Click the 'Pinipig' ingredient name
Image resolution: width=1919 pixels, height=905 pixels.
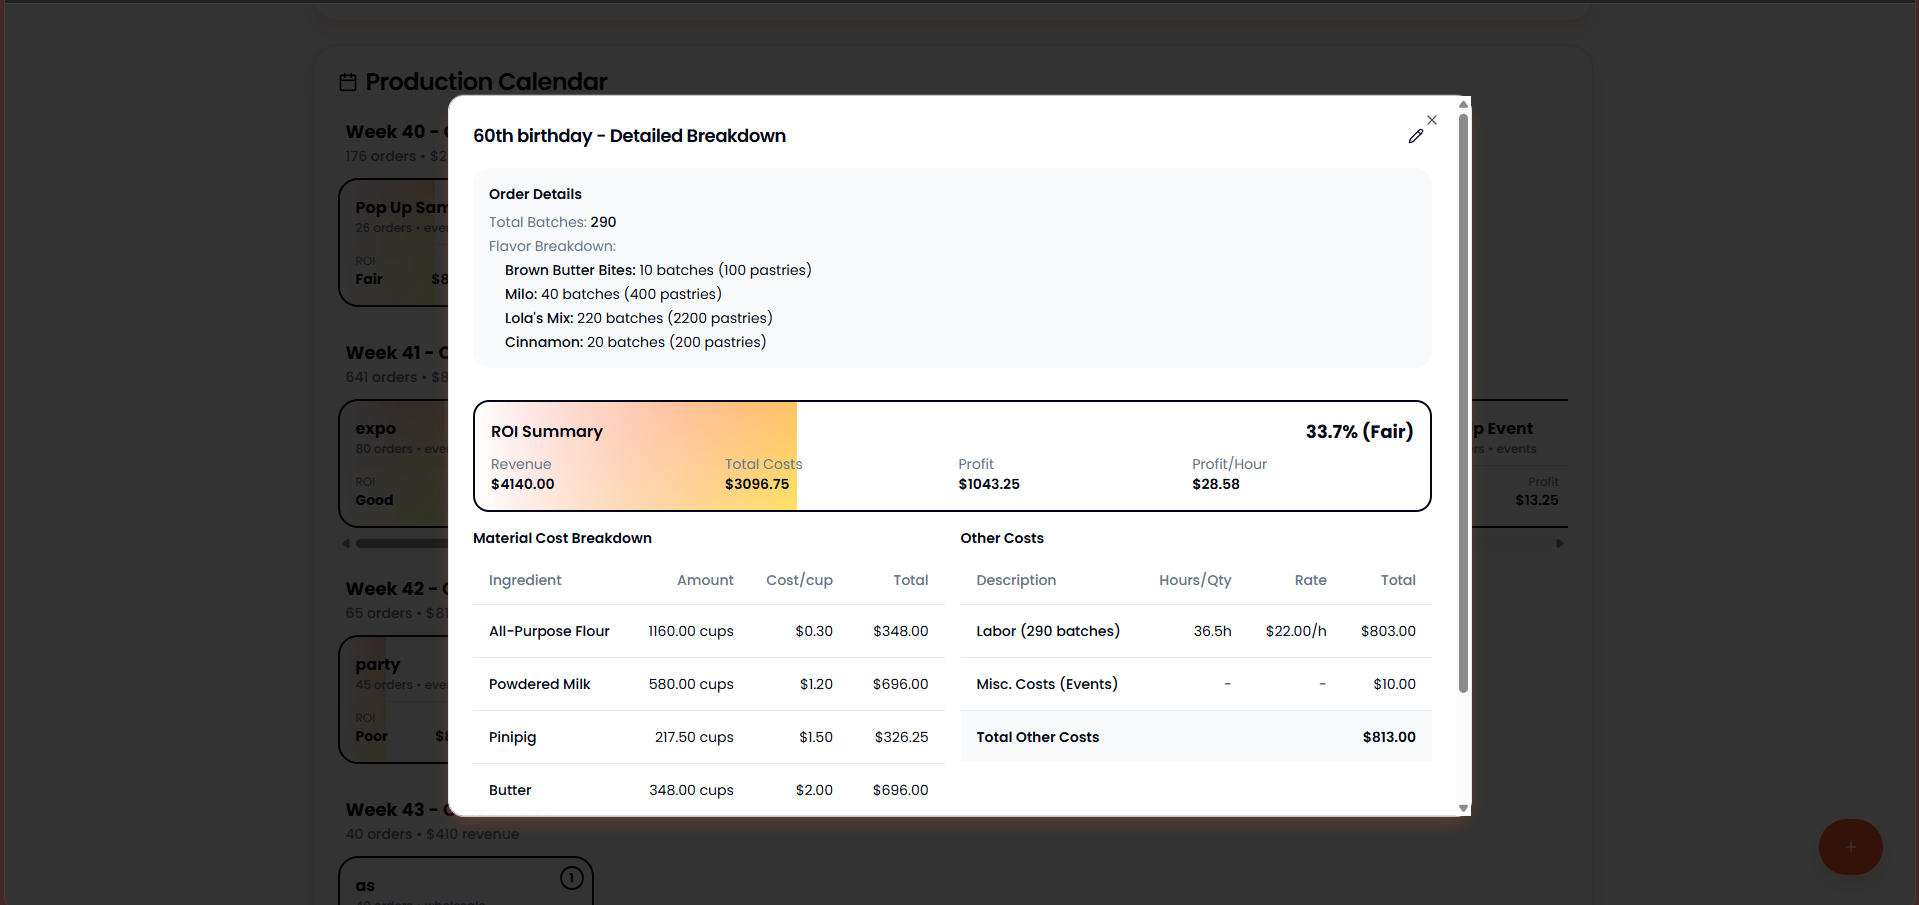[x=512, y=737]
